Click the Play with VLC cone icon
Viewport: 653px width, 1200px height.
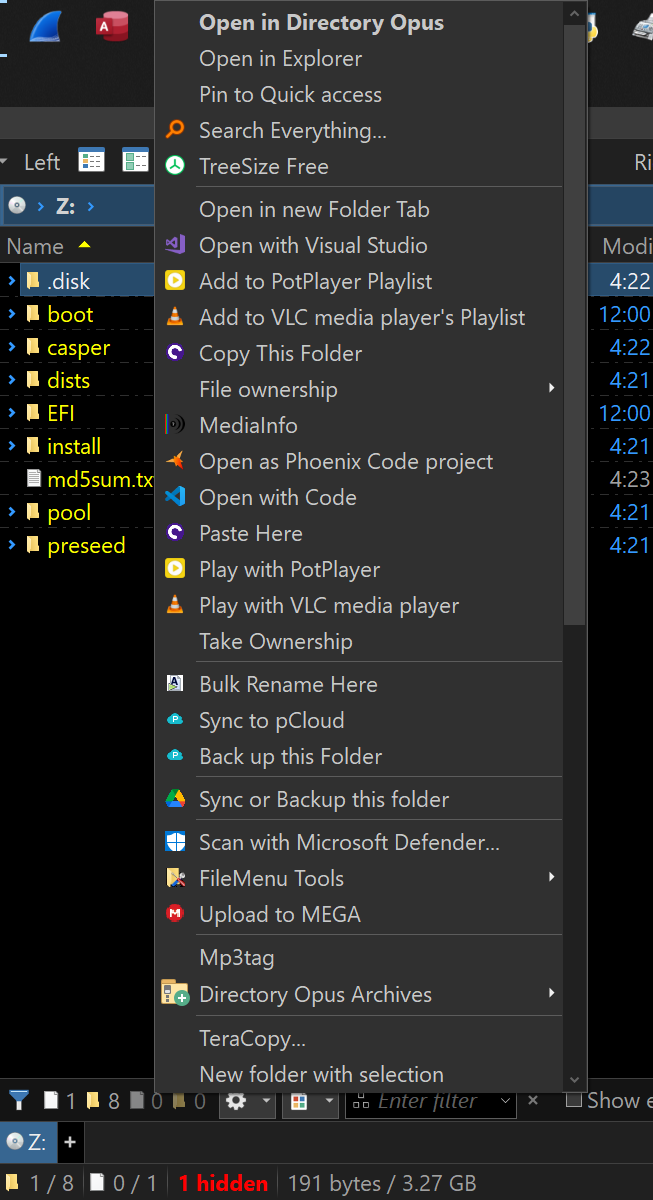pyautogui.click(x=175, y=605)
